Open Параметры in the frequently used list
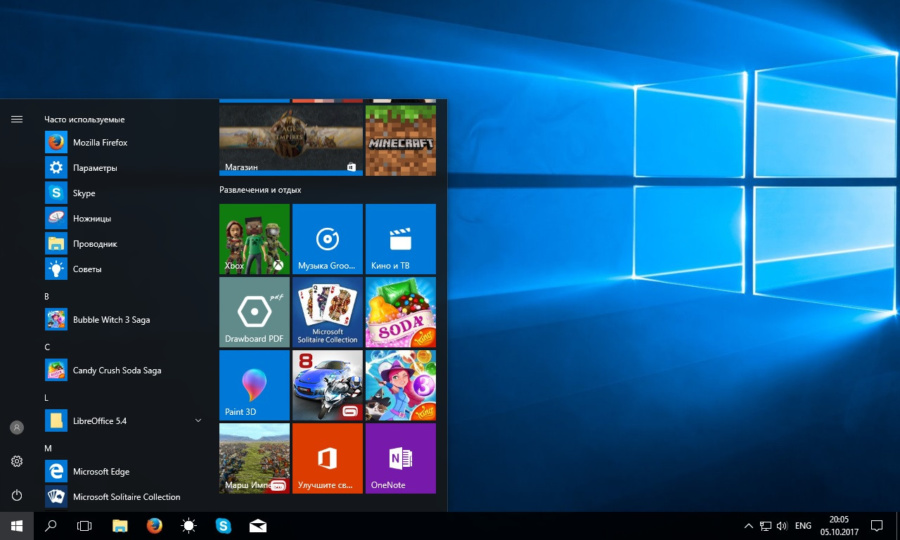Screen dimensions: 900x540 [123, 168]
